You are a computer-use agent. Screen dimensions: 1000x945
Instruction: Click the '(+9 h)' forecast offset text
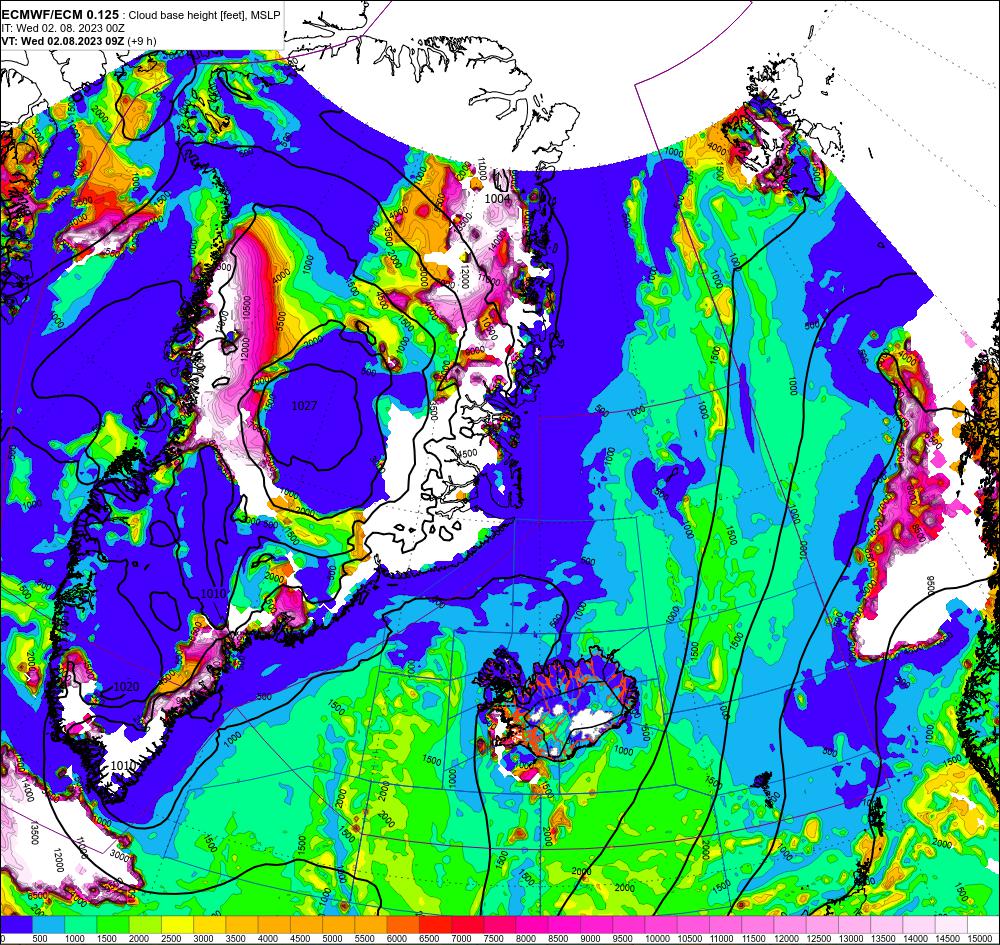pos(142,41)
